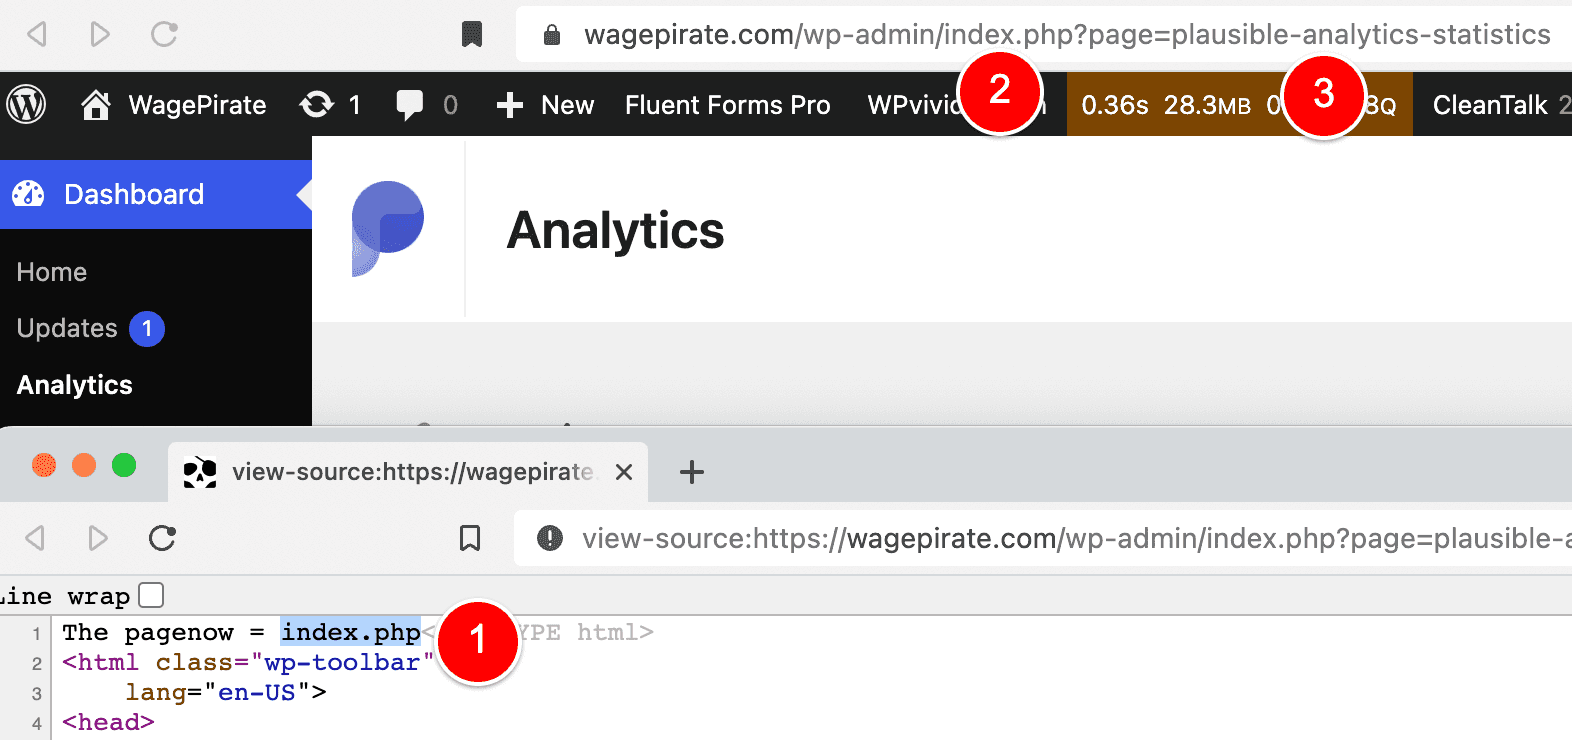Click the updates refresh icon in admin bar
1572x740 pixels.
point(317,104)
